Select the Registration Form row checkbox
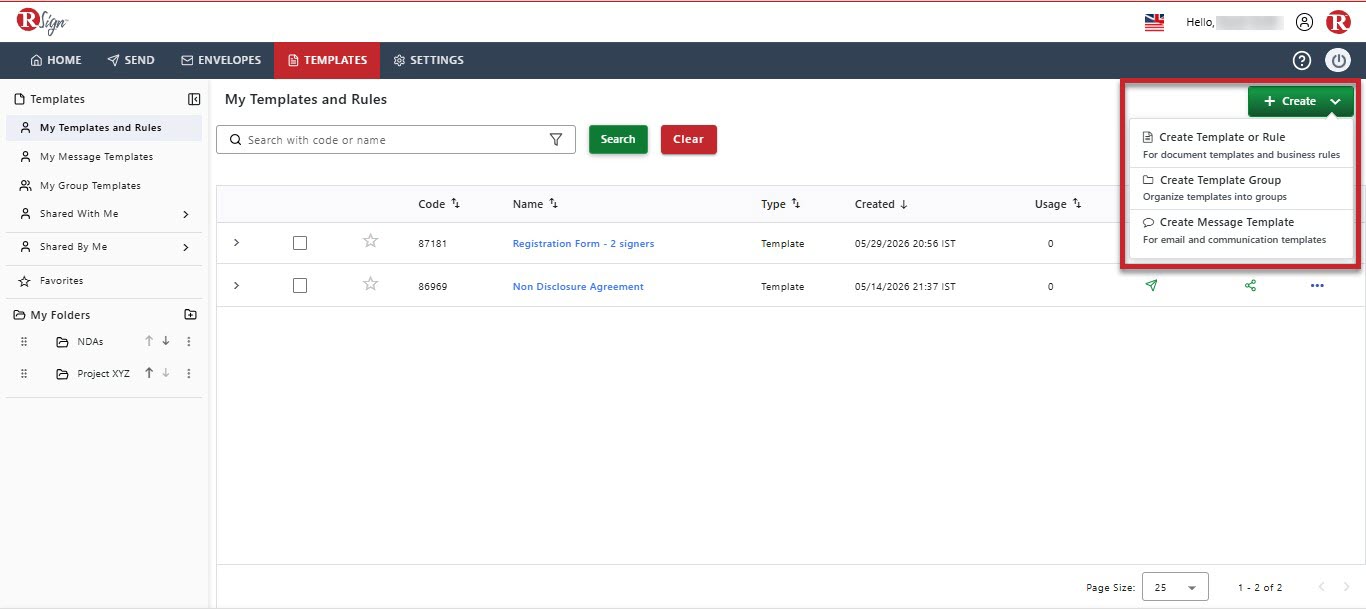 (300, 243)
